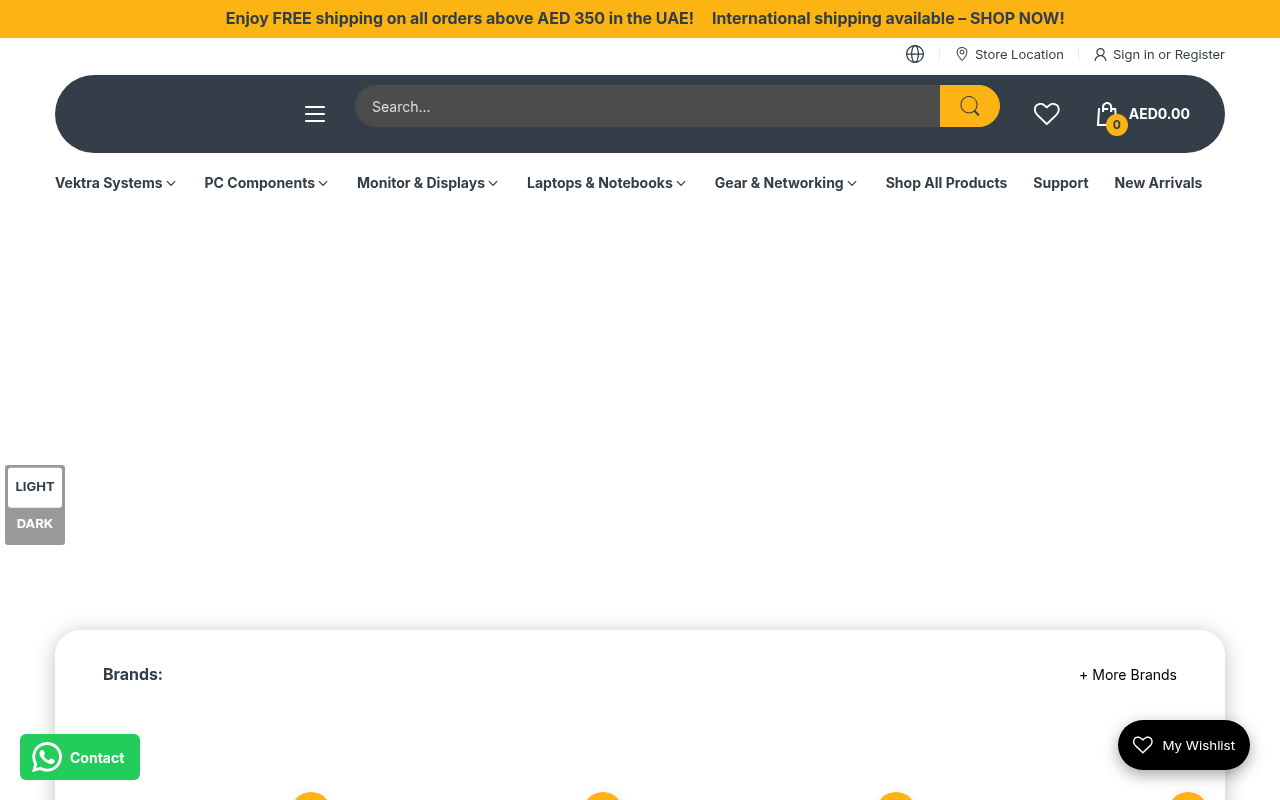Image resolution: width=1280 pixels, height=800 pixels.
Task: Click the + More Brands link
Action: tap(1128, 675)
